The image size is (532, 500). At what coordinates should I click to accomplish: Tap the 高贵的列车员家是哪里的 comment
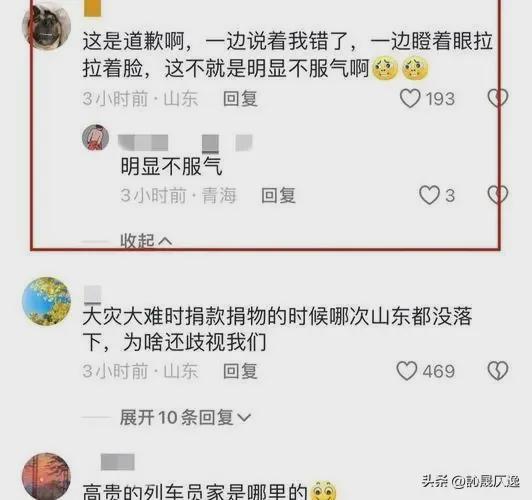210,492
